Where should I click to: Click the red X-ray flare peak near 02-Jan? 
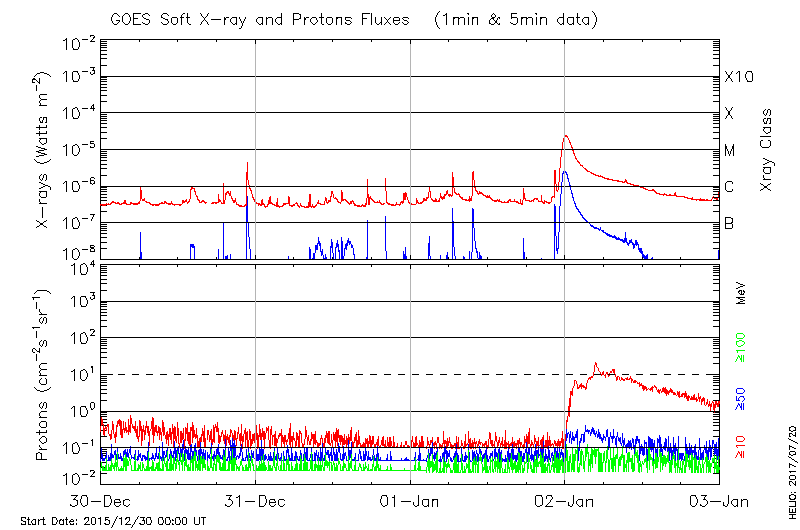click(x=567, y=136)
